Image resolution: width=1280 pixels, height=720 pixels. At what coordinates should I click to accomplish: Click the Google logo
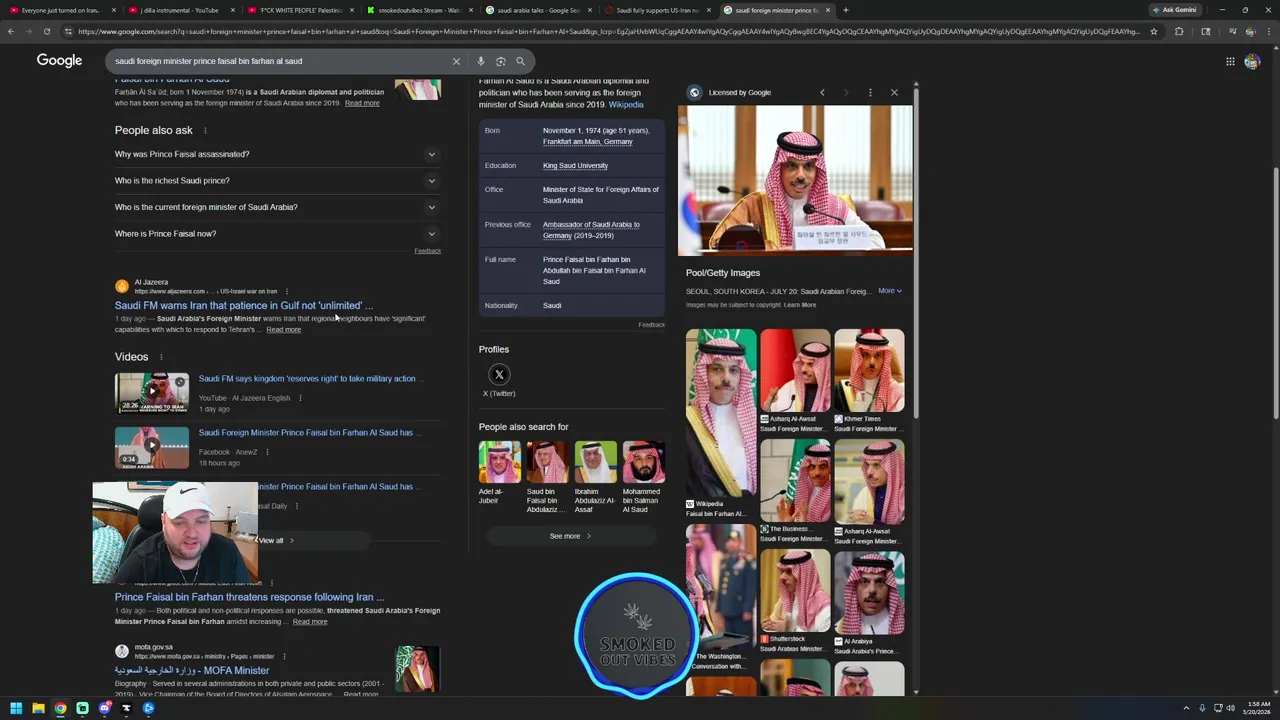click(x=59, y=61)
